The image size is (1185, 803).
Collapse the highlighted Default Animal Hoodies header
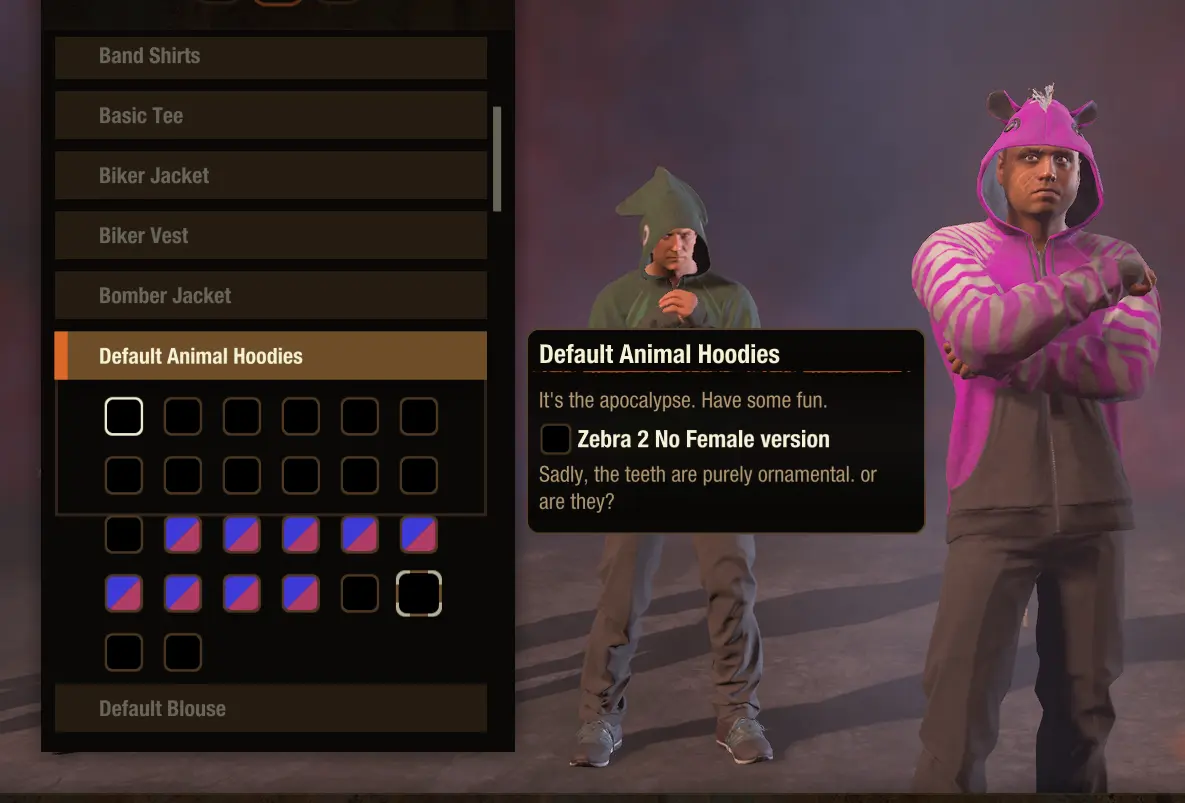coord(271,355)
